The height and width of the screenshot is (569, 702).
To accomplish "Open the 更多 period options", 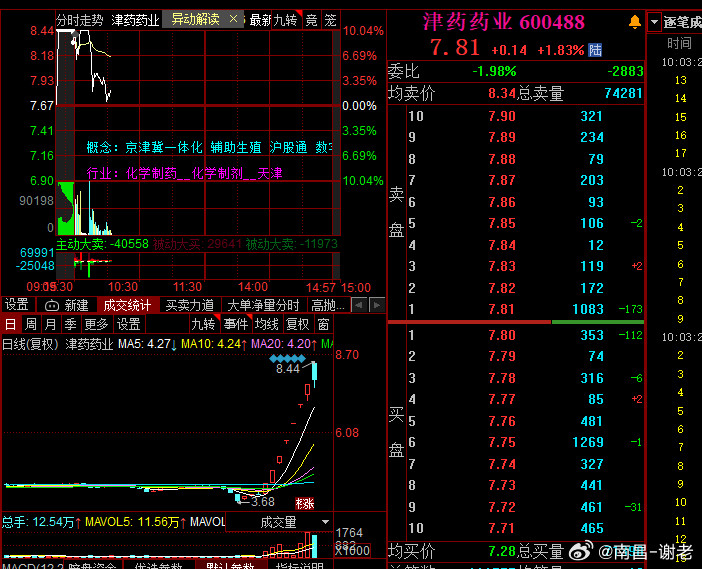I will pyautogui.click(x=96, y=324).
